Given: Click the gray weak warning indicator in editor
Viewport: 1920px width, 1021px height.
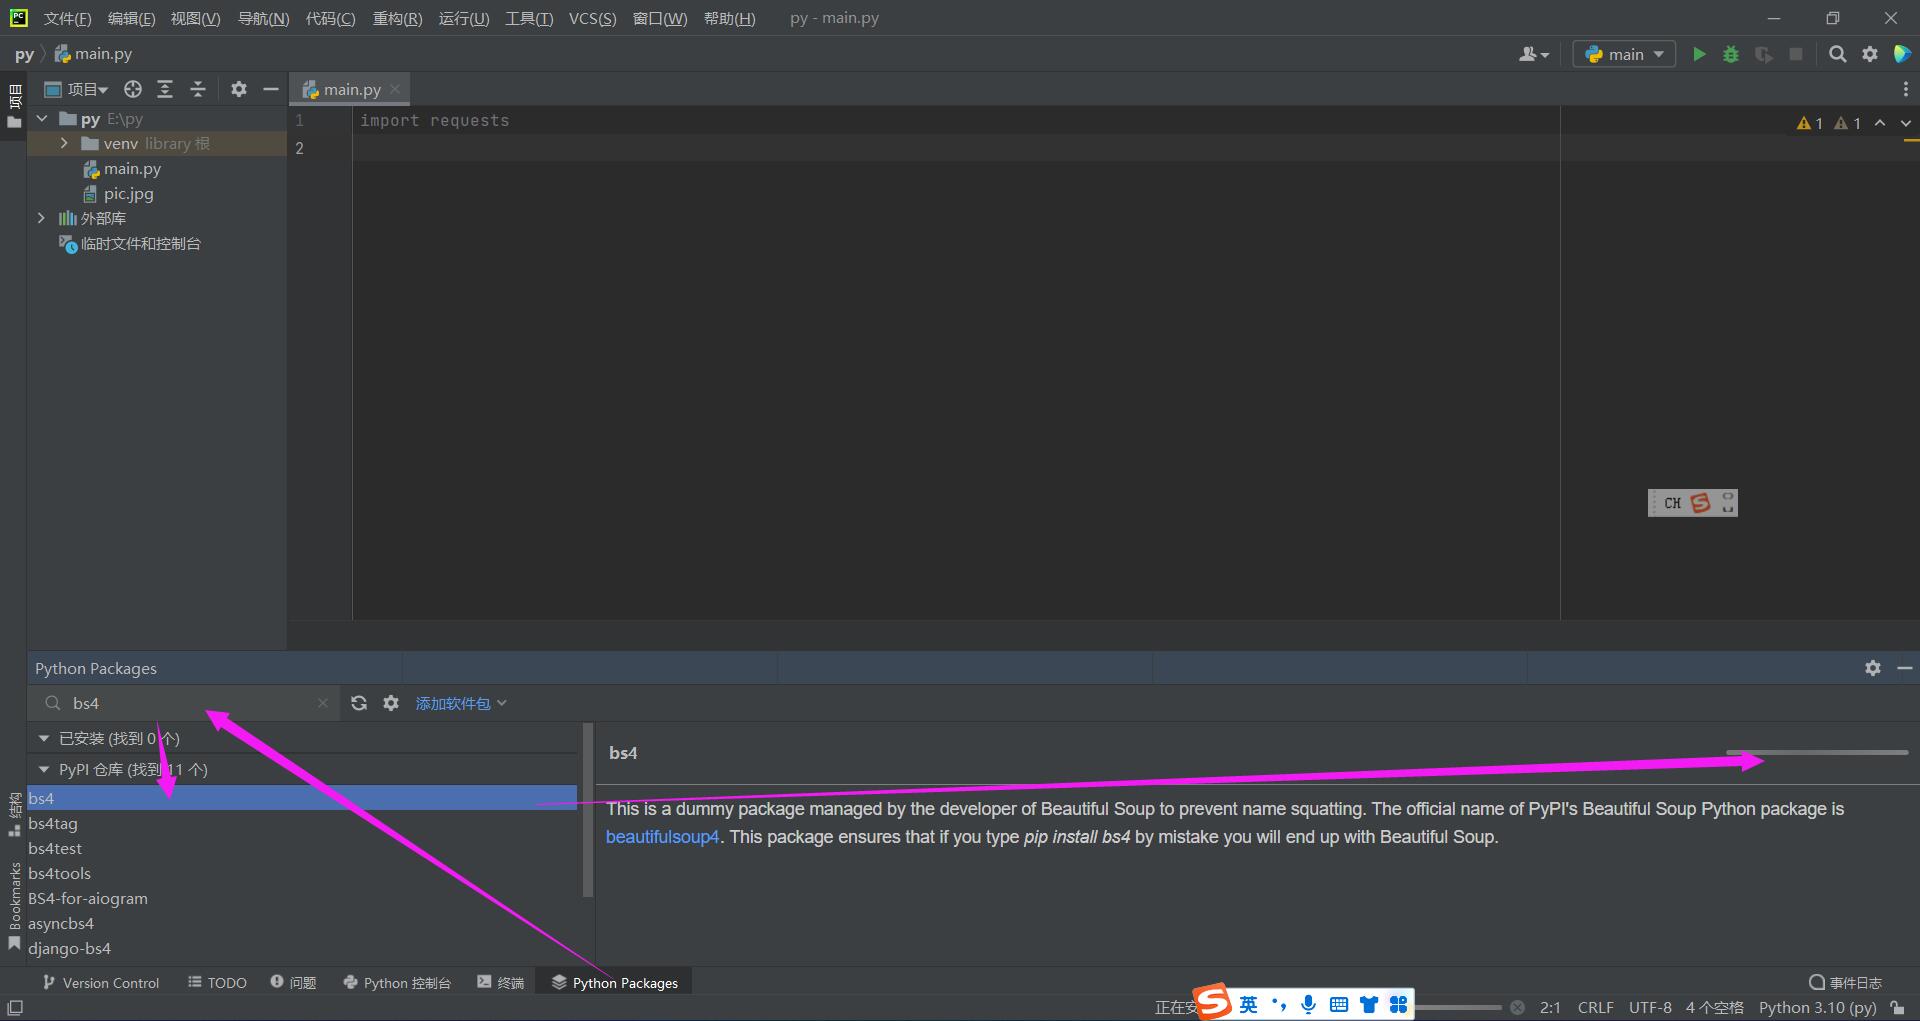Looking at the screenshot, I should point(1848,123).
